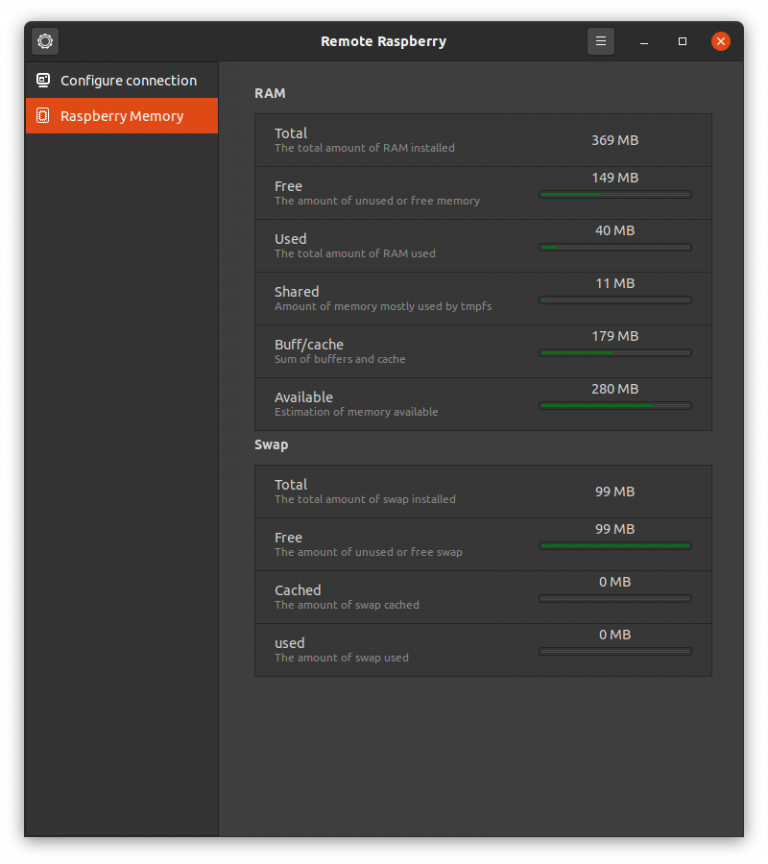Close the Remote Raspberry window
The height and width of the screenshot is (864, 768).
[720, 41]
